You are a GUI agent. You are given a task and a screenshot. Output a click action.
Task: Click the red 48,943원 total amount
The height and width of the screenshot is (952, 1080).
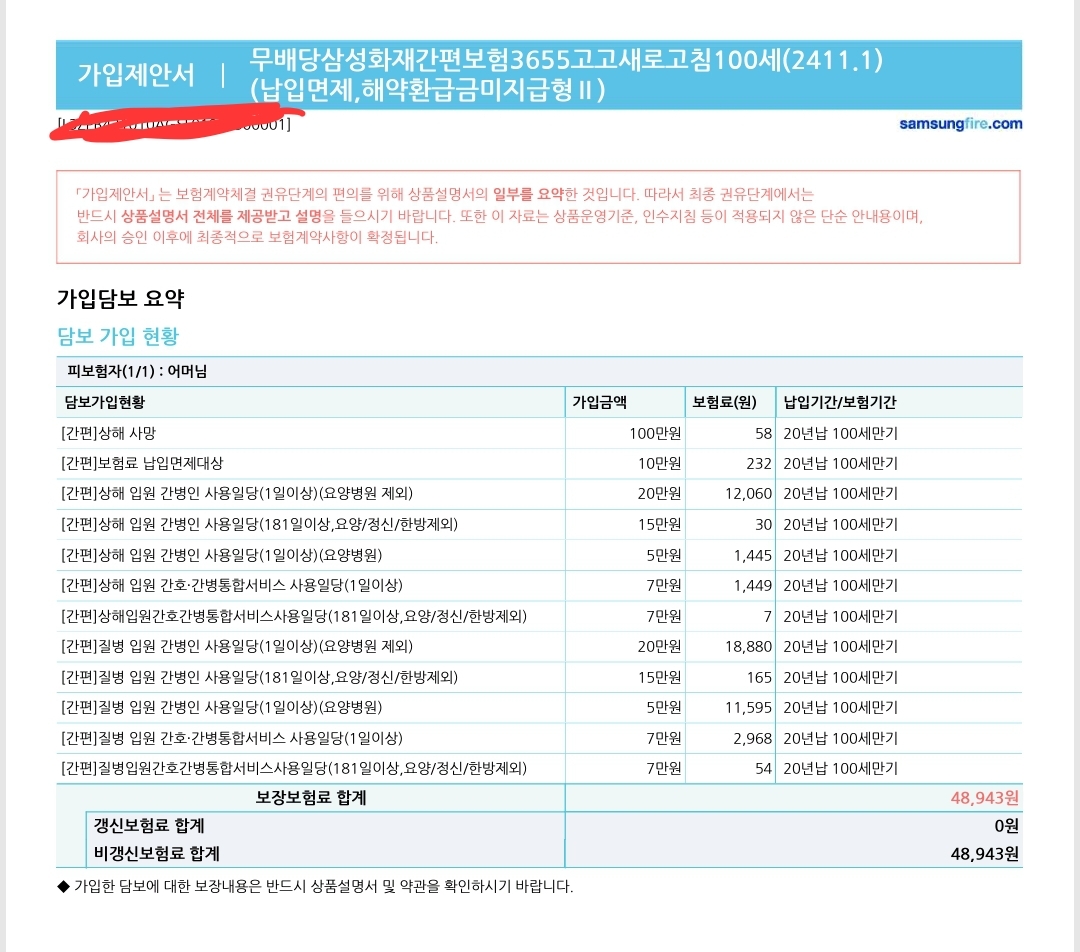[984, 797]
